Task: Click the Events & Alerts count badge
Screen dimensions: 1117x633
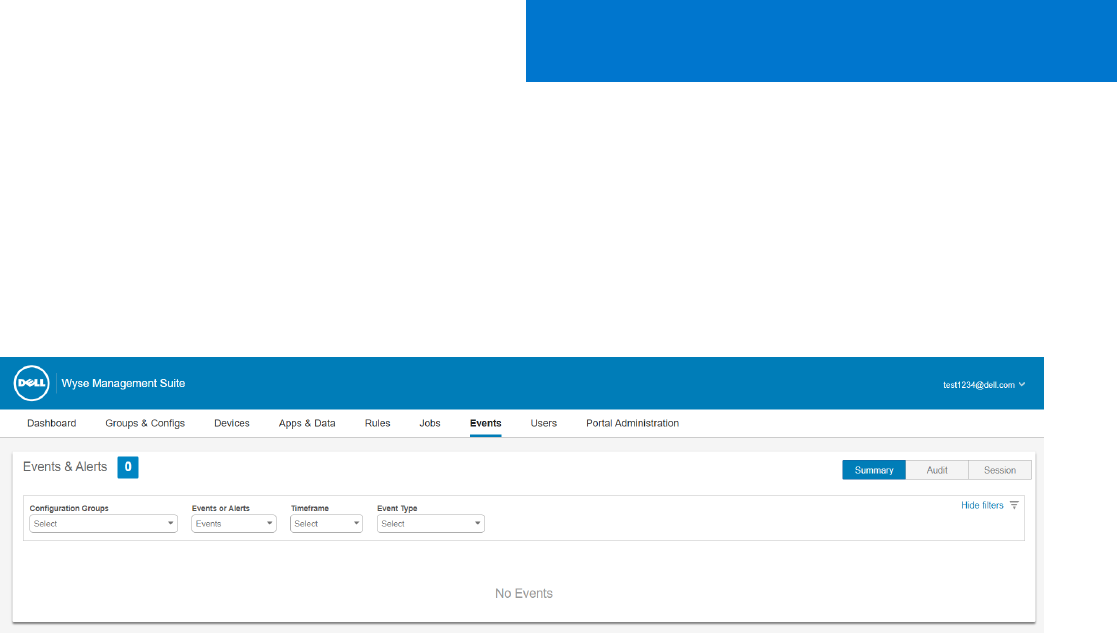Action: 128,467
